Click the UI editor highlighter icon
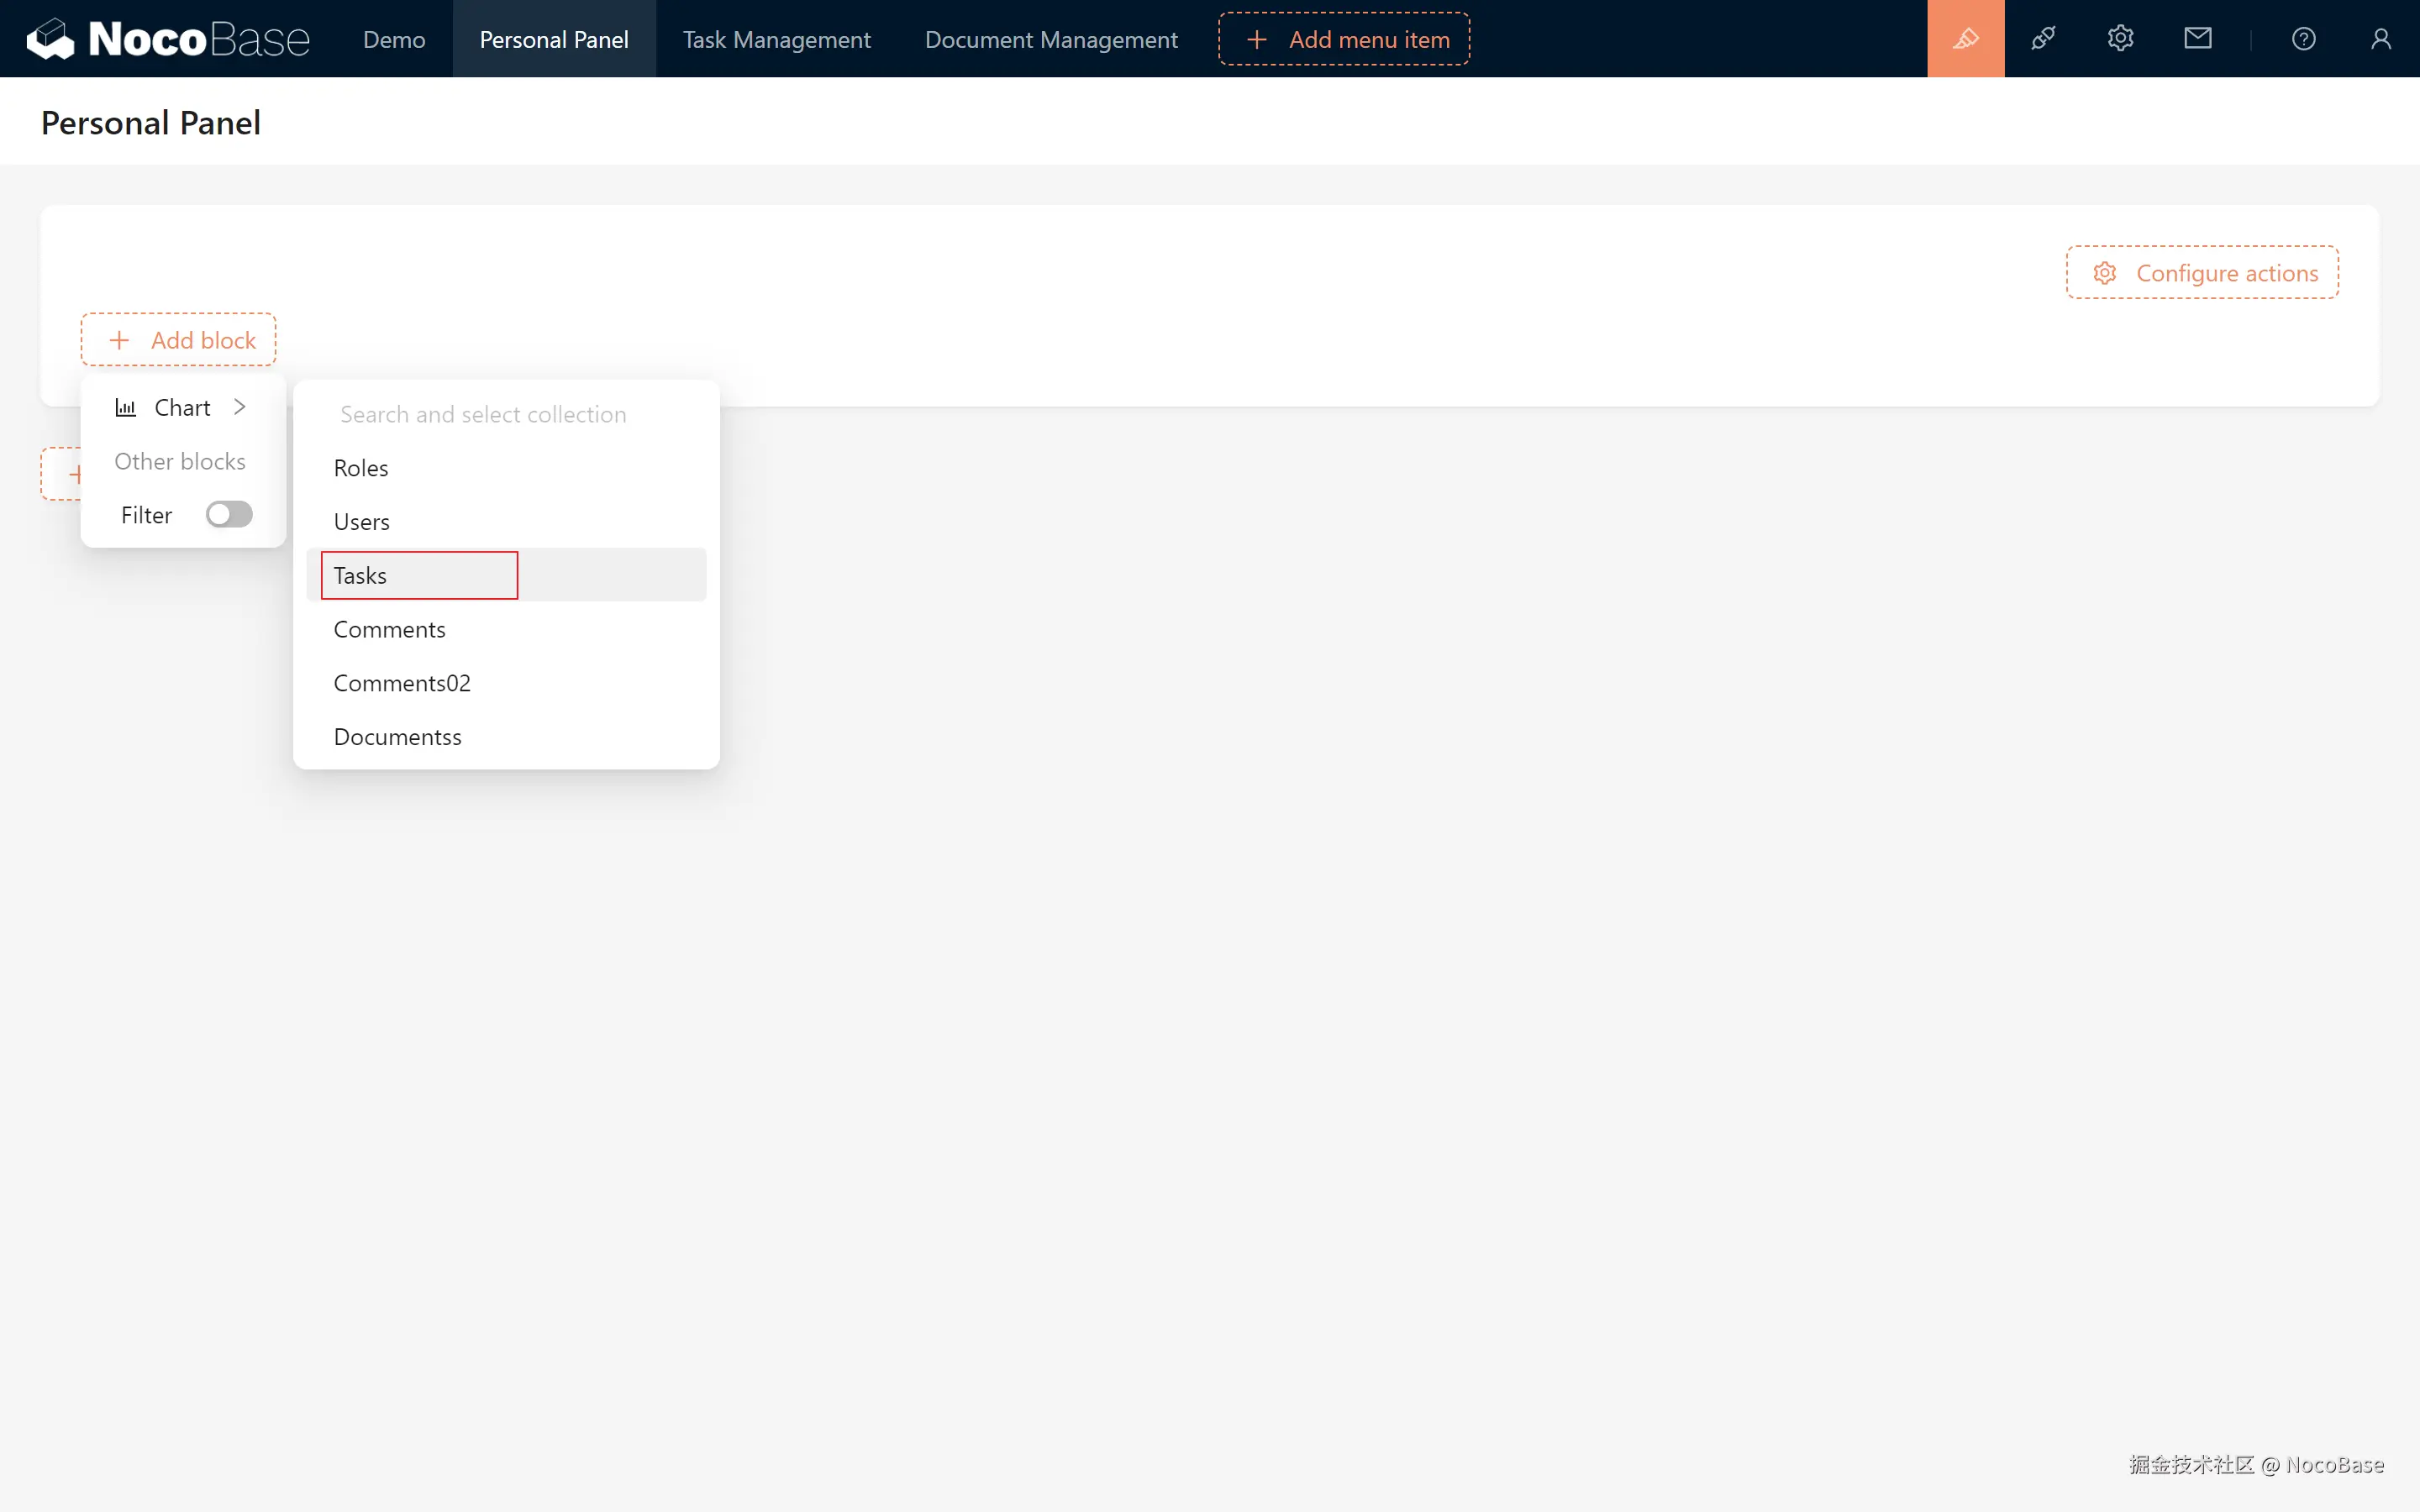The height and width of the screenshot is (1512, 2420). [x=1965, y=39]
